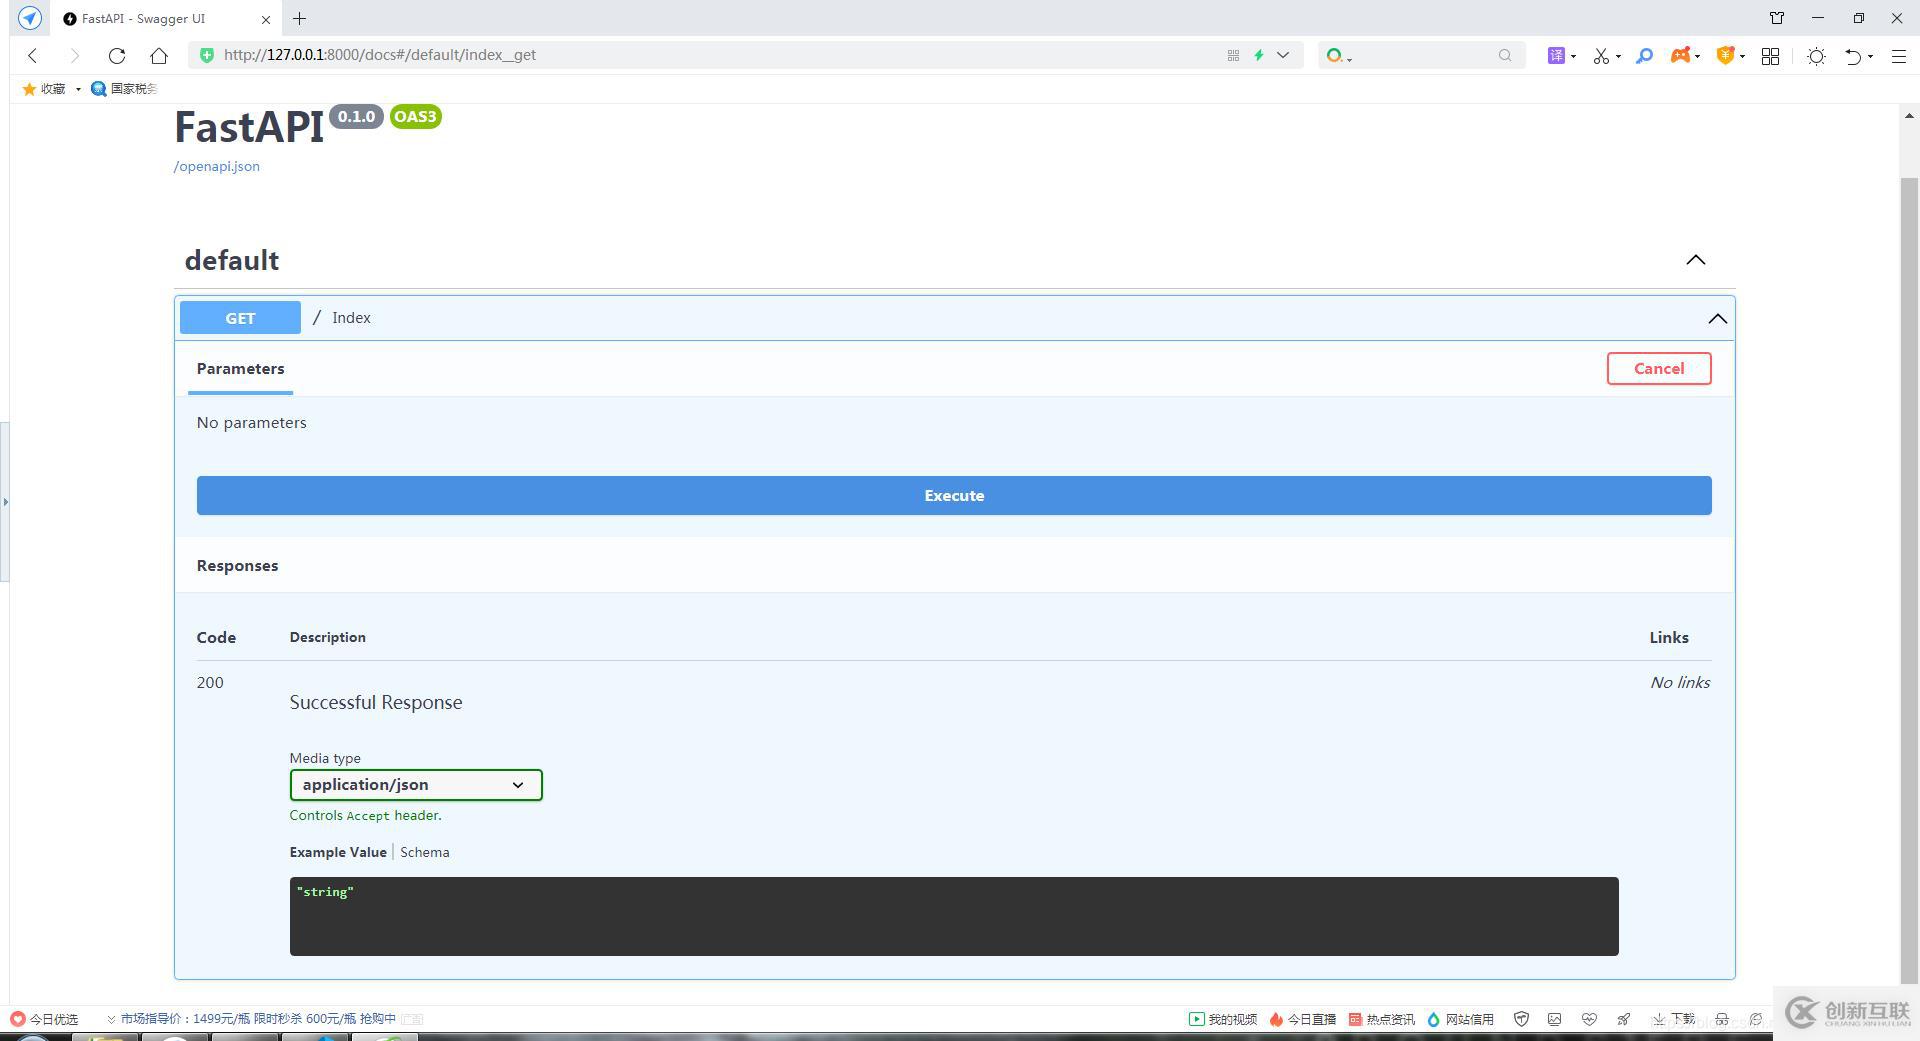
Task: Click the scissors screenshot tool icon
Action: pyautogui.click(x=1601, y=56)
